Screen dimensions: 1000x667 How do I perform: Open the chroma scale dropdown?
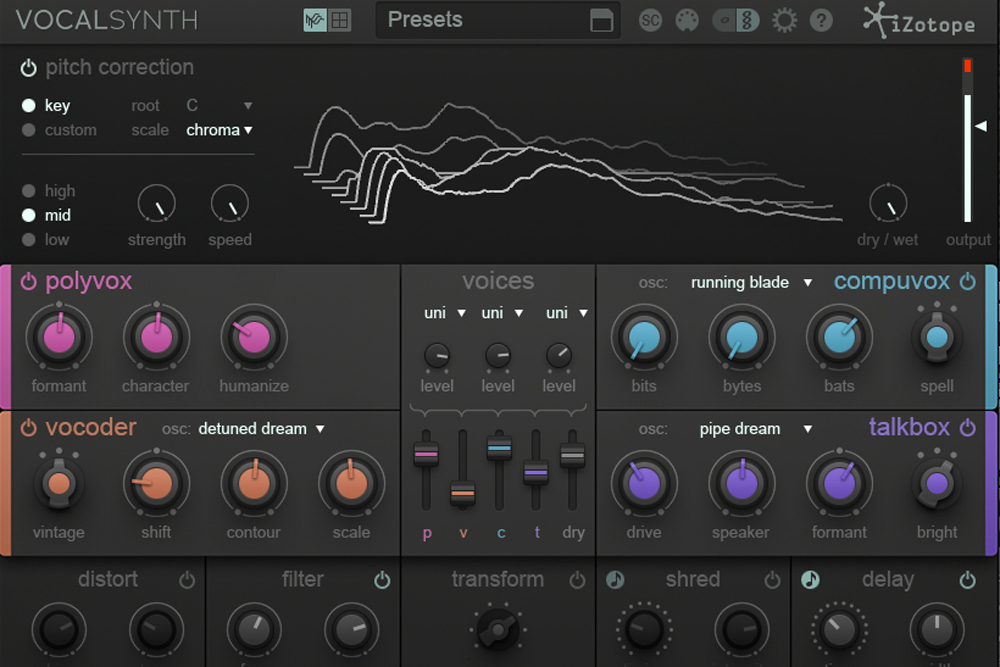tap(220, 130)
